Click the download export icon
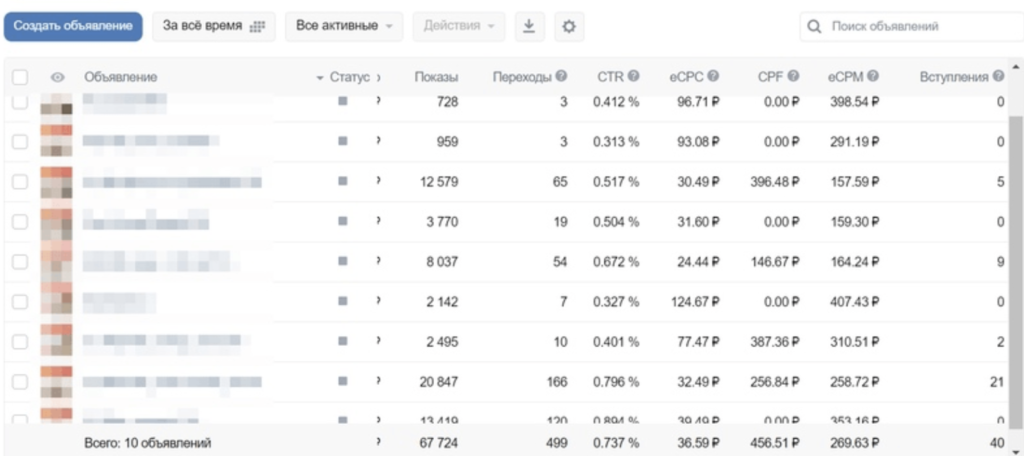The height and width of the screenshot is (456, 1024). pyautogui.click(x=530, y=26)
